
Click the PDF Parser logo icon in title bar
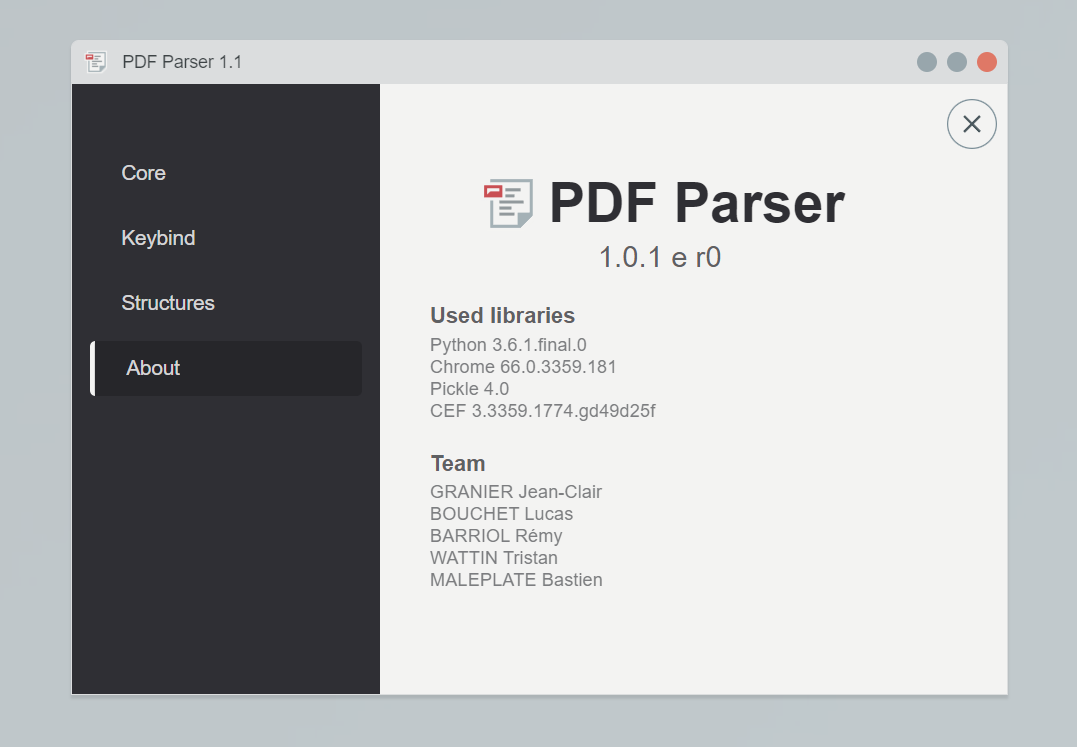click(x=95, y=61)
